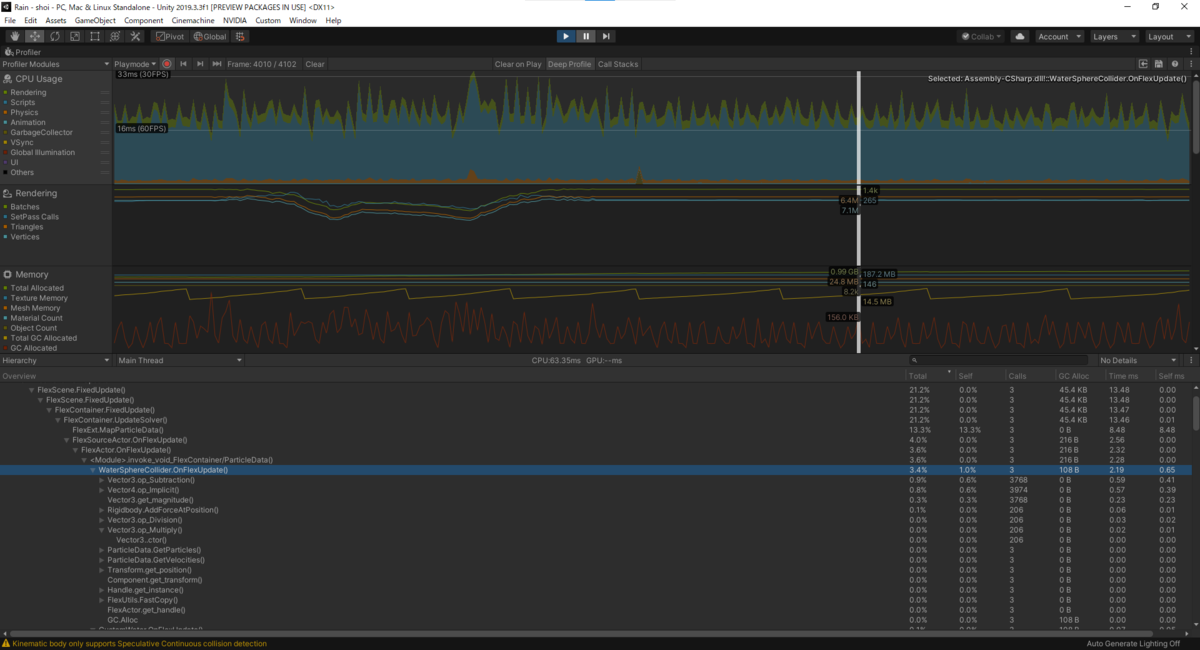The width and height of the screenshot is (1200, 650).
Task: Open Hierarchy view type dropdown
Action: point(56,360)
